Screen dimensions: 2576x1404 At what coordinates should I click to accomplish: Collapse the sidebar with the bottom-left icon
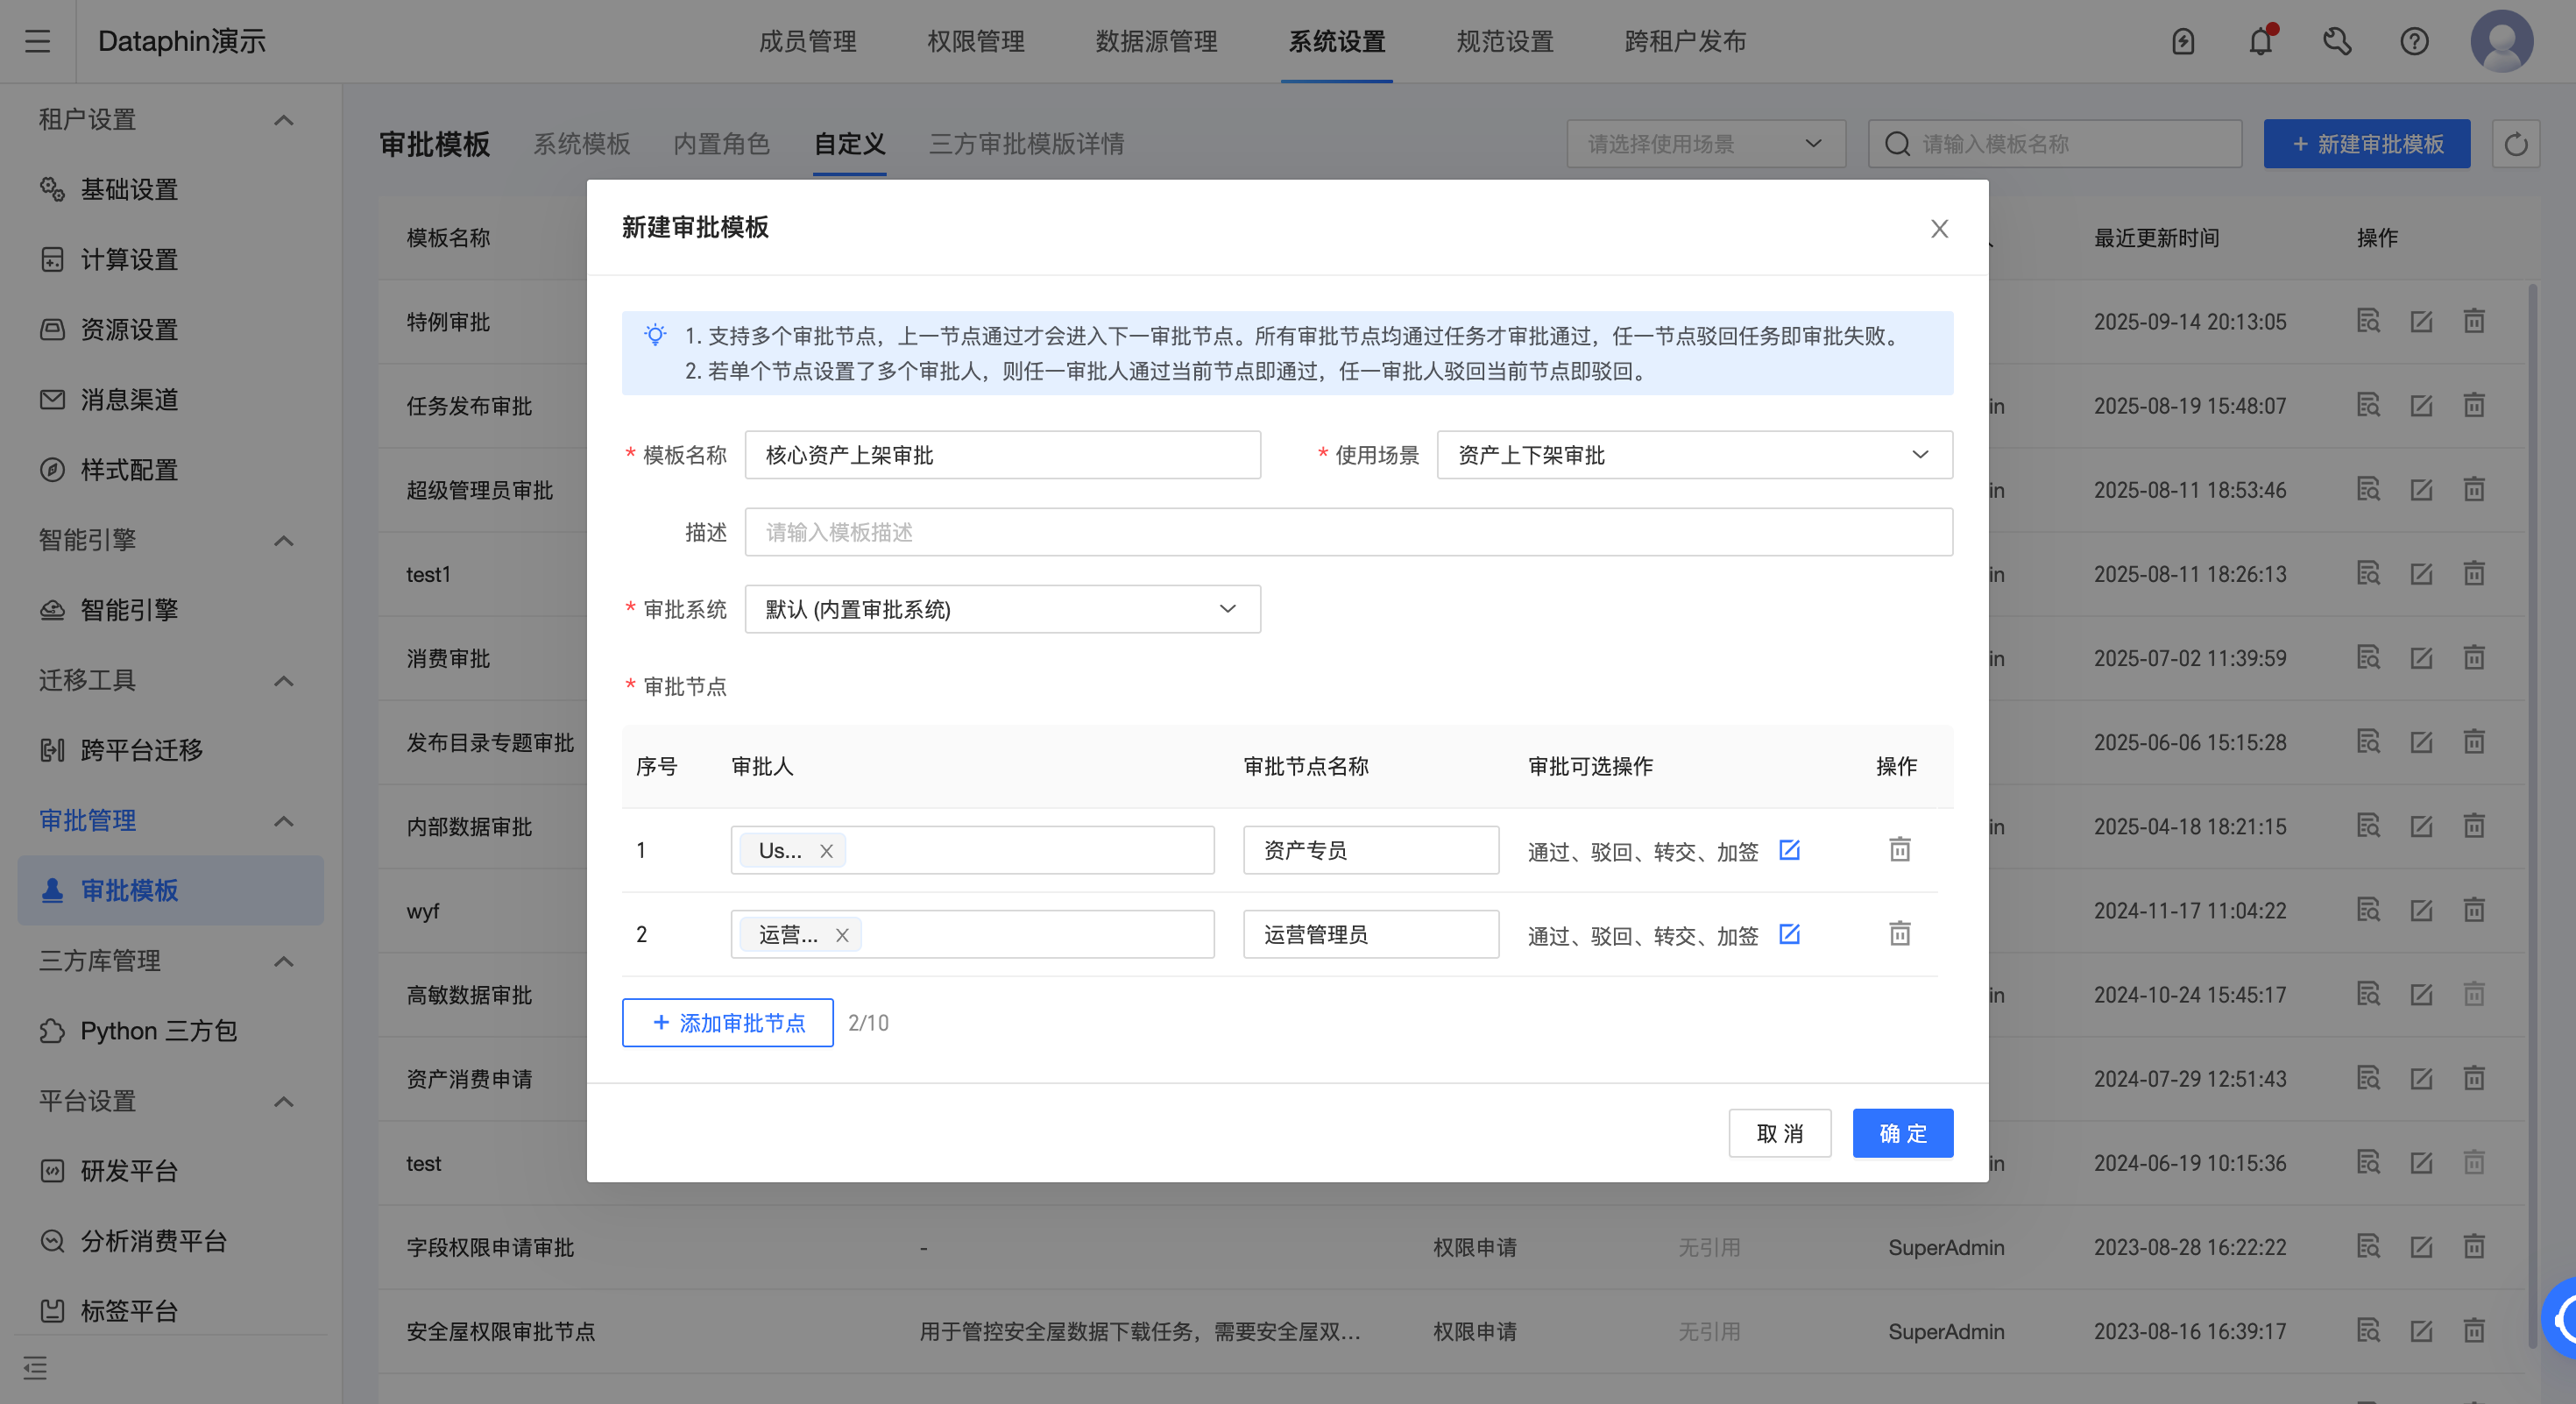pos(34,1369)
